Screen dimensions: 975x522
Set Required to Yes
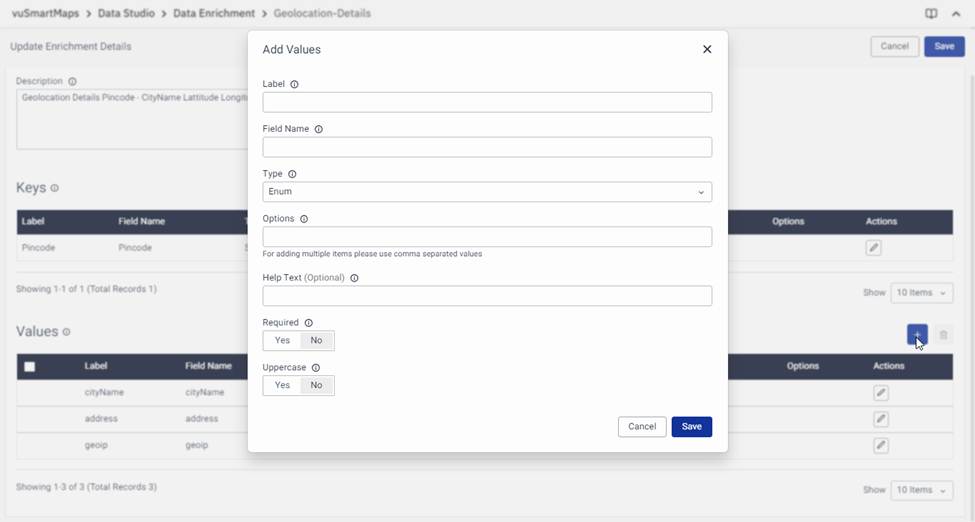[x=282, y=341]
